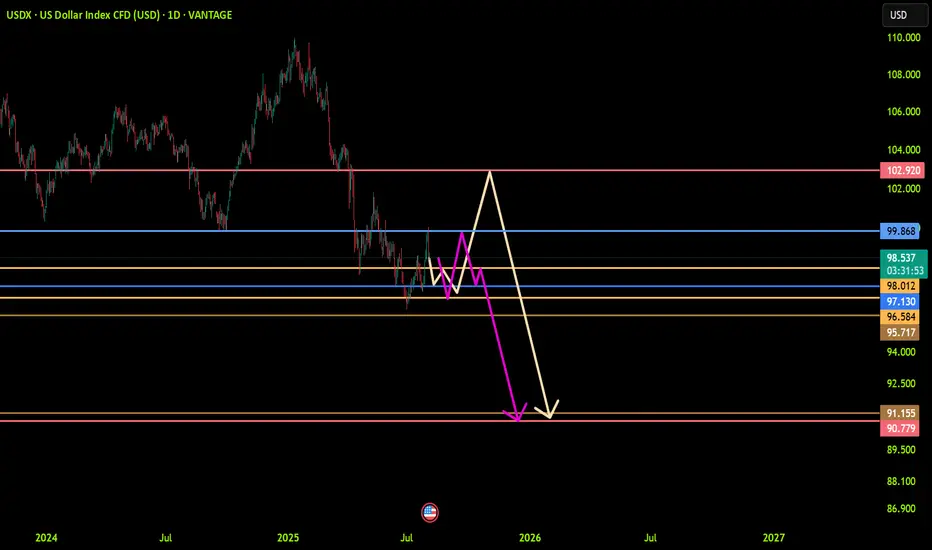Select the 95.717 brown price label
Screen dimensions: 932x550
click(x=900, y=332)
